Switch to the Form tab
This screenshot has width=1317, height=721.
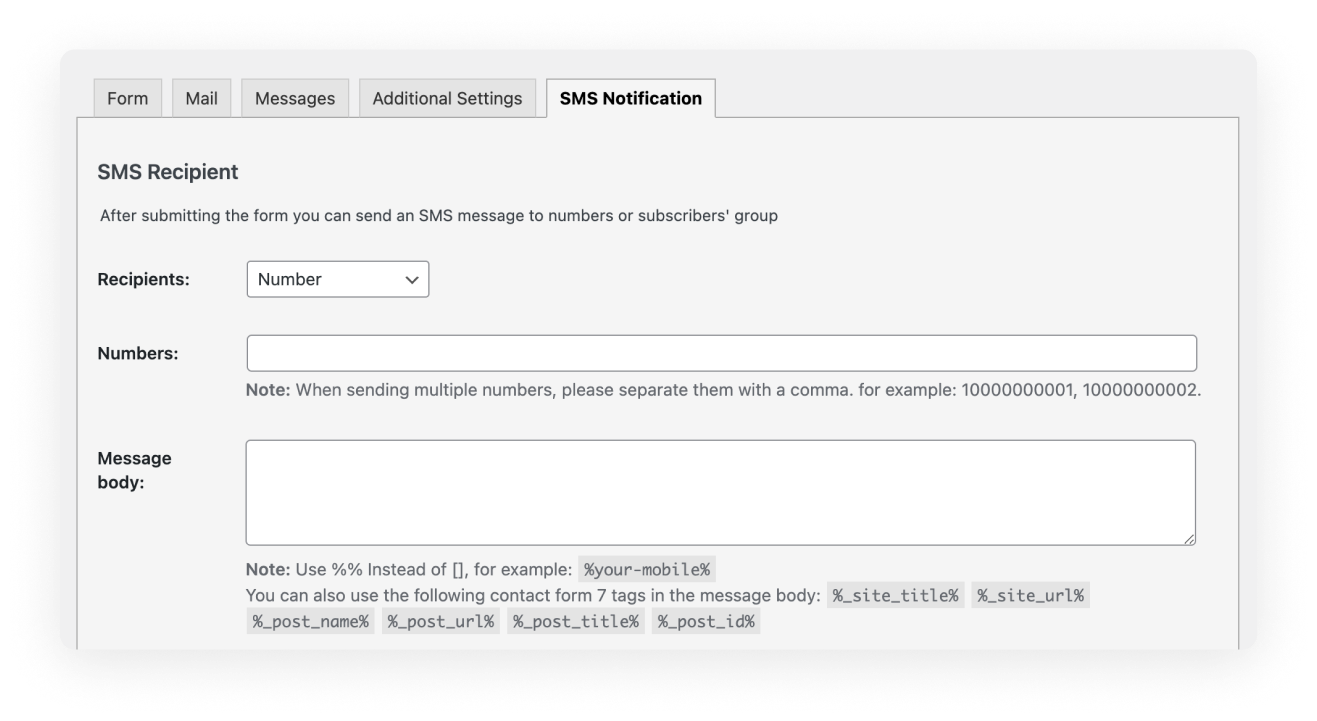tap(127, 98)
